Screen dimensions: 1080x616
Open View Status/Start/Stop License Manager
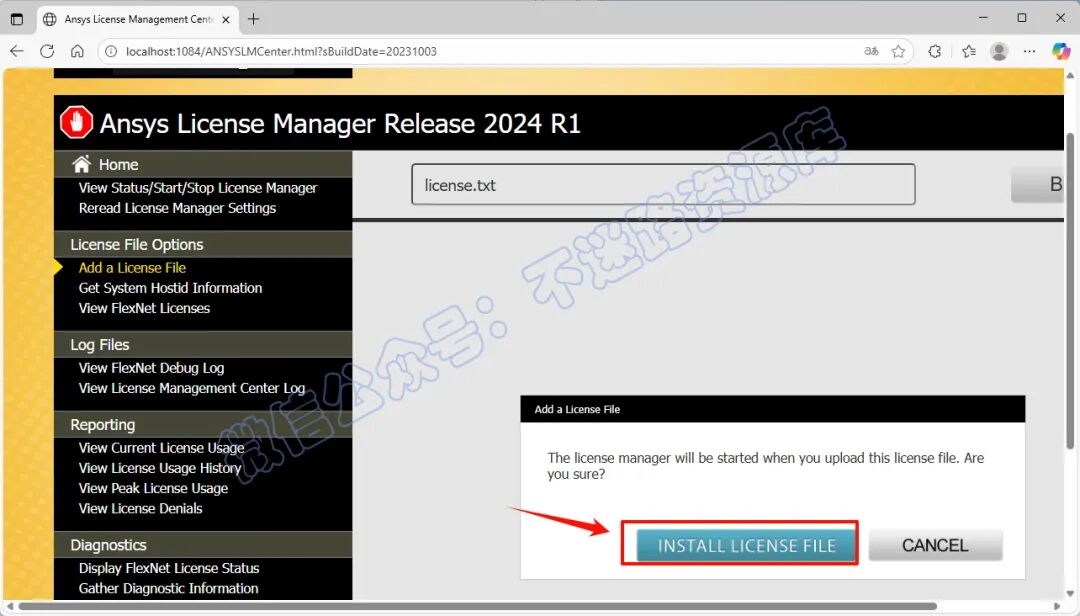point(198,188)
